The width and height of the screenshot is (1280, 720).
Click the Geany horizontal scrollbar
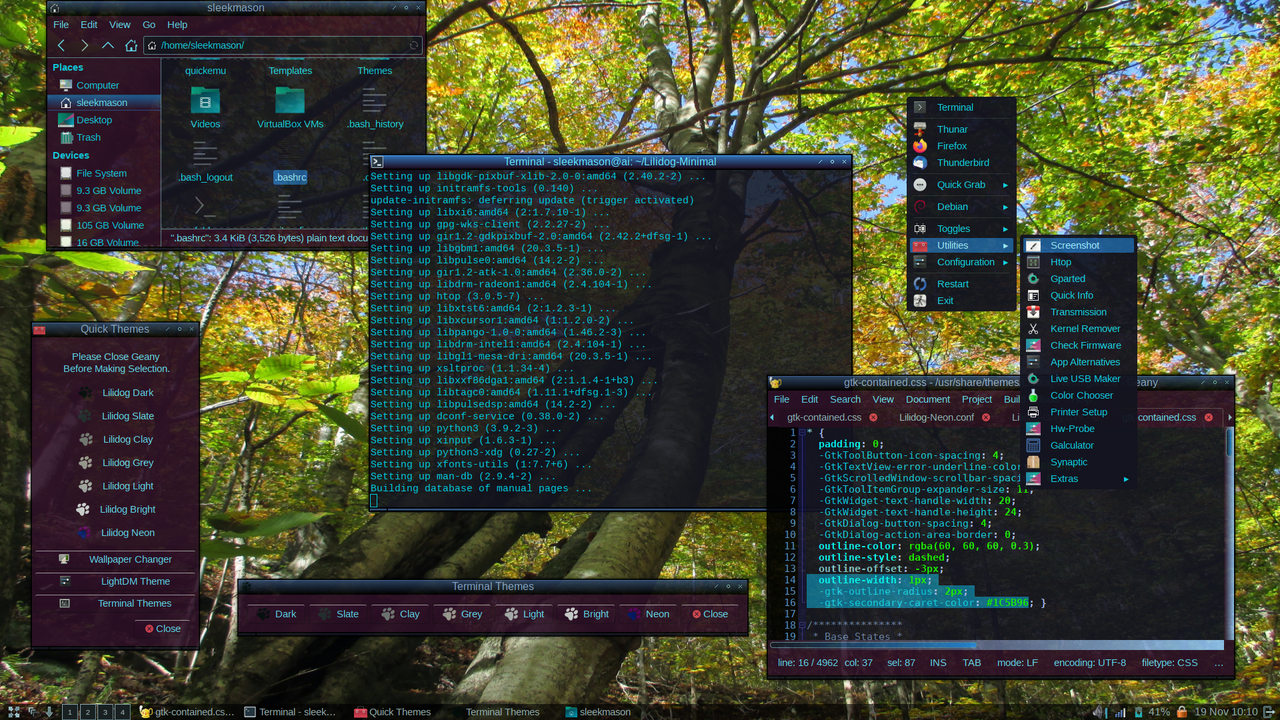pyautogui.click(x=997, y=645)
